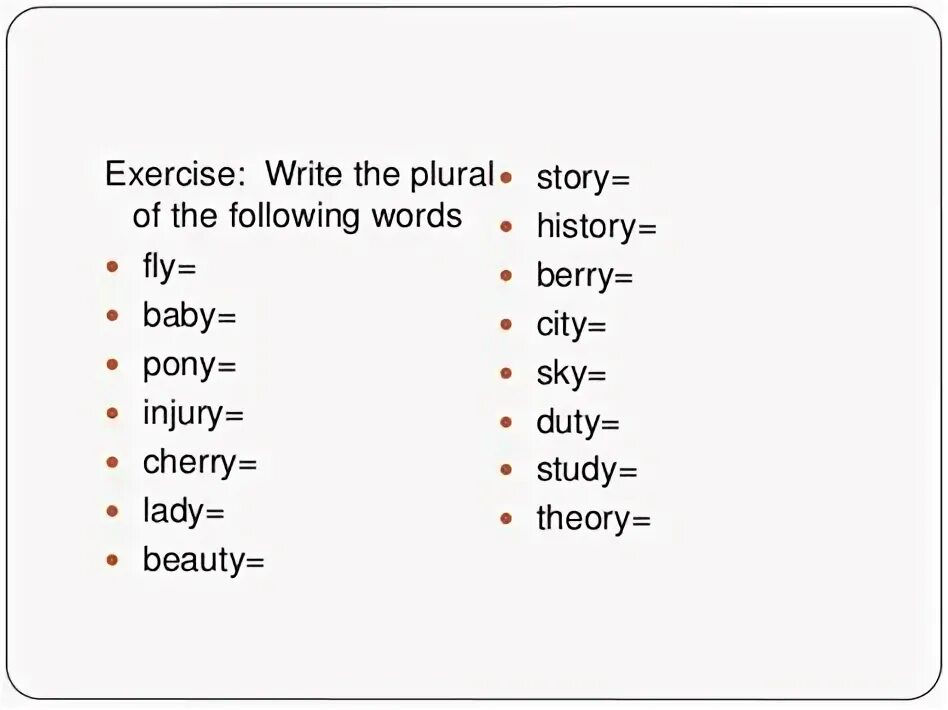Viewport: 948px width, 710px height.
Task: Select the 'sky=' entry
Action: 571,374
